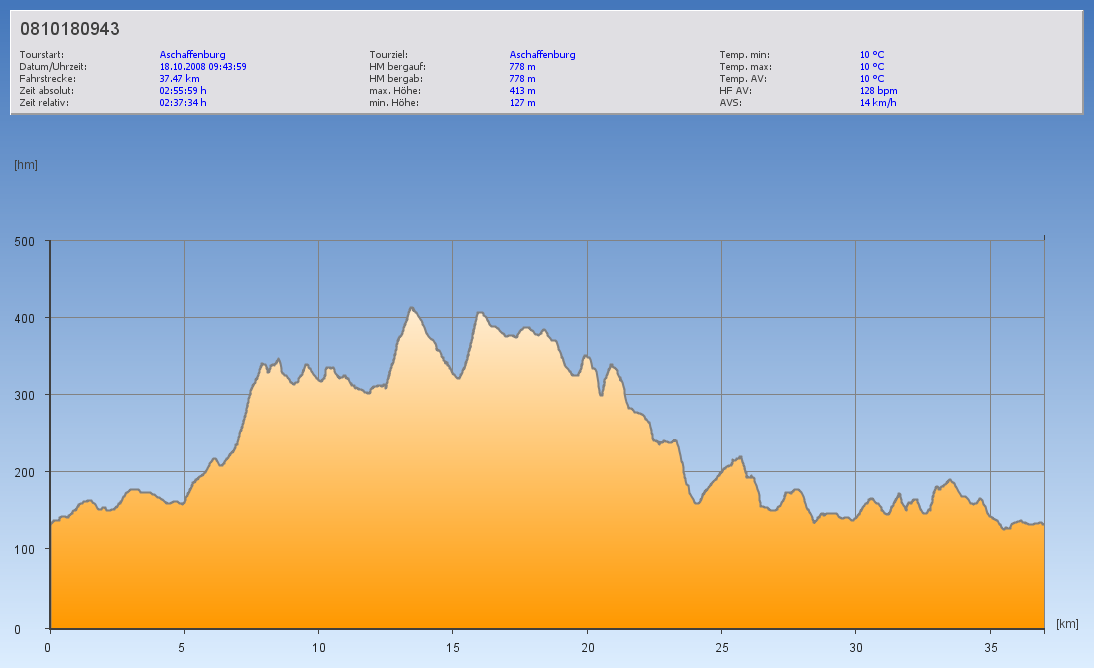Select the min. Höhe value 127 m
1094x668 pixels.
[x=522, y=103]
